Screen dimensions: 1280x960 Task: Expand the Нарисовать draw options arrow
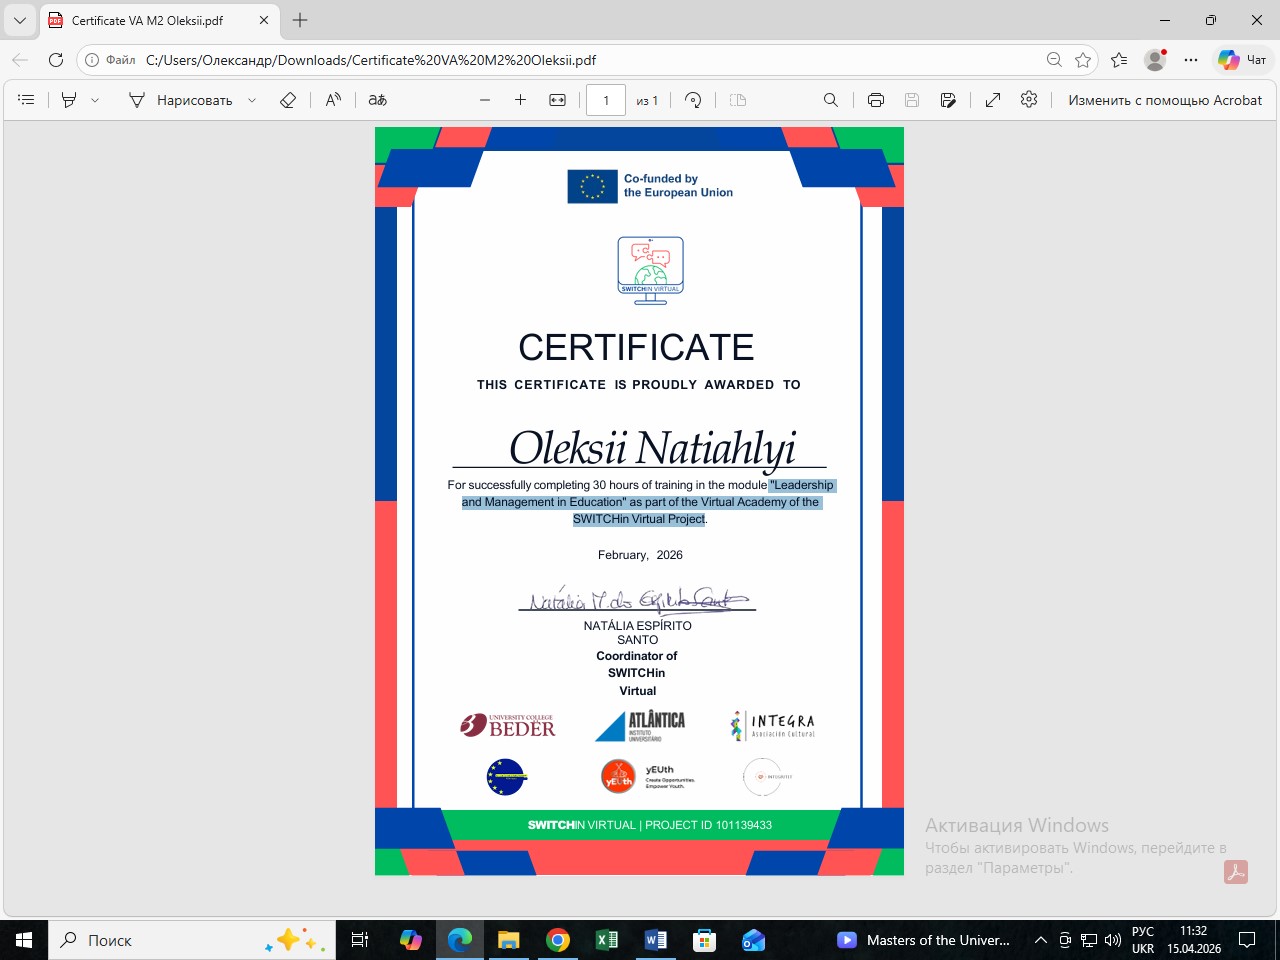click(x=252, y=100)
